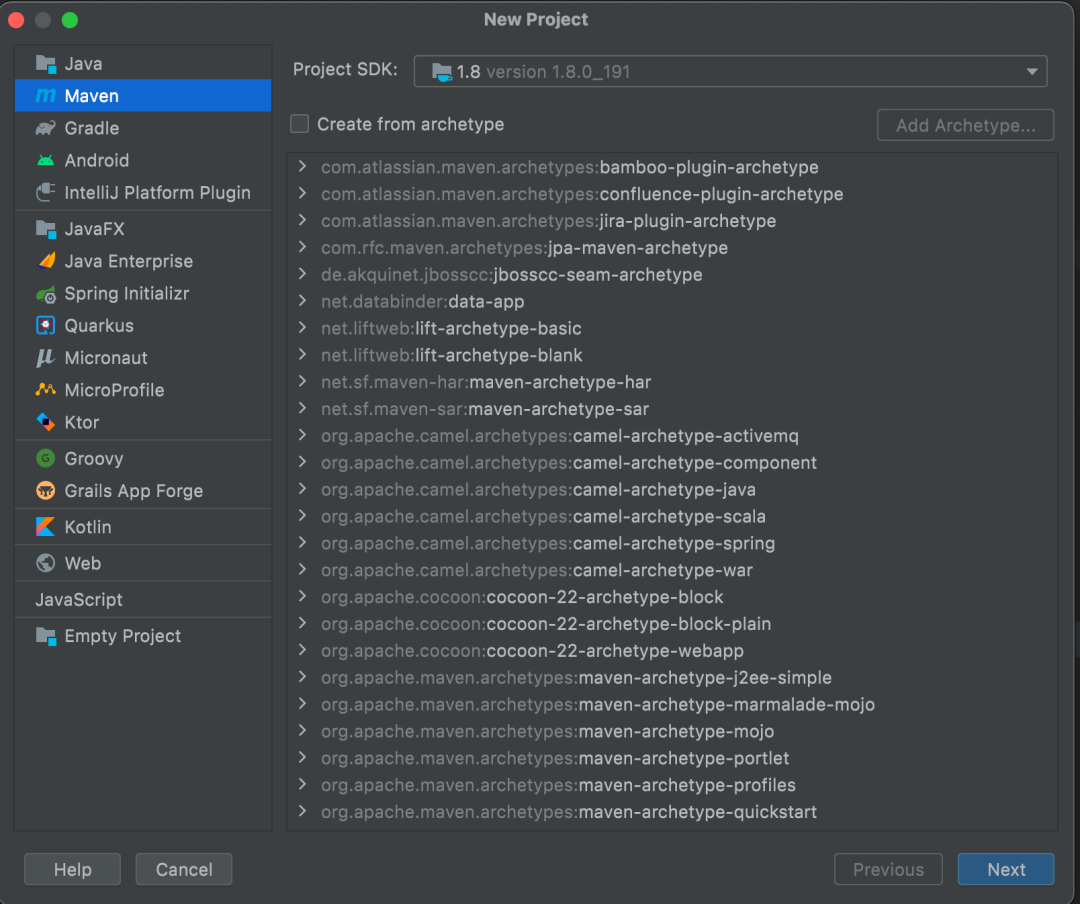Click the Kotlin K icon
This screenshot has height=904, width=1080.
pyautogui.click(x=45, y=527)
